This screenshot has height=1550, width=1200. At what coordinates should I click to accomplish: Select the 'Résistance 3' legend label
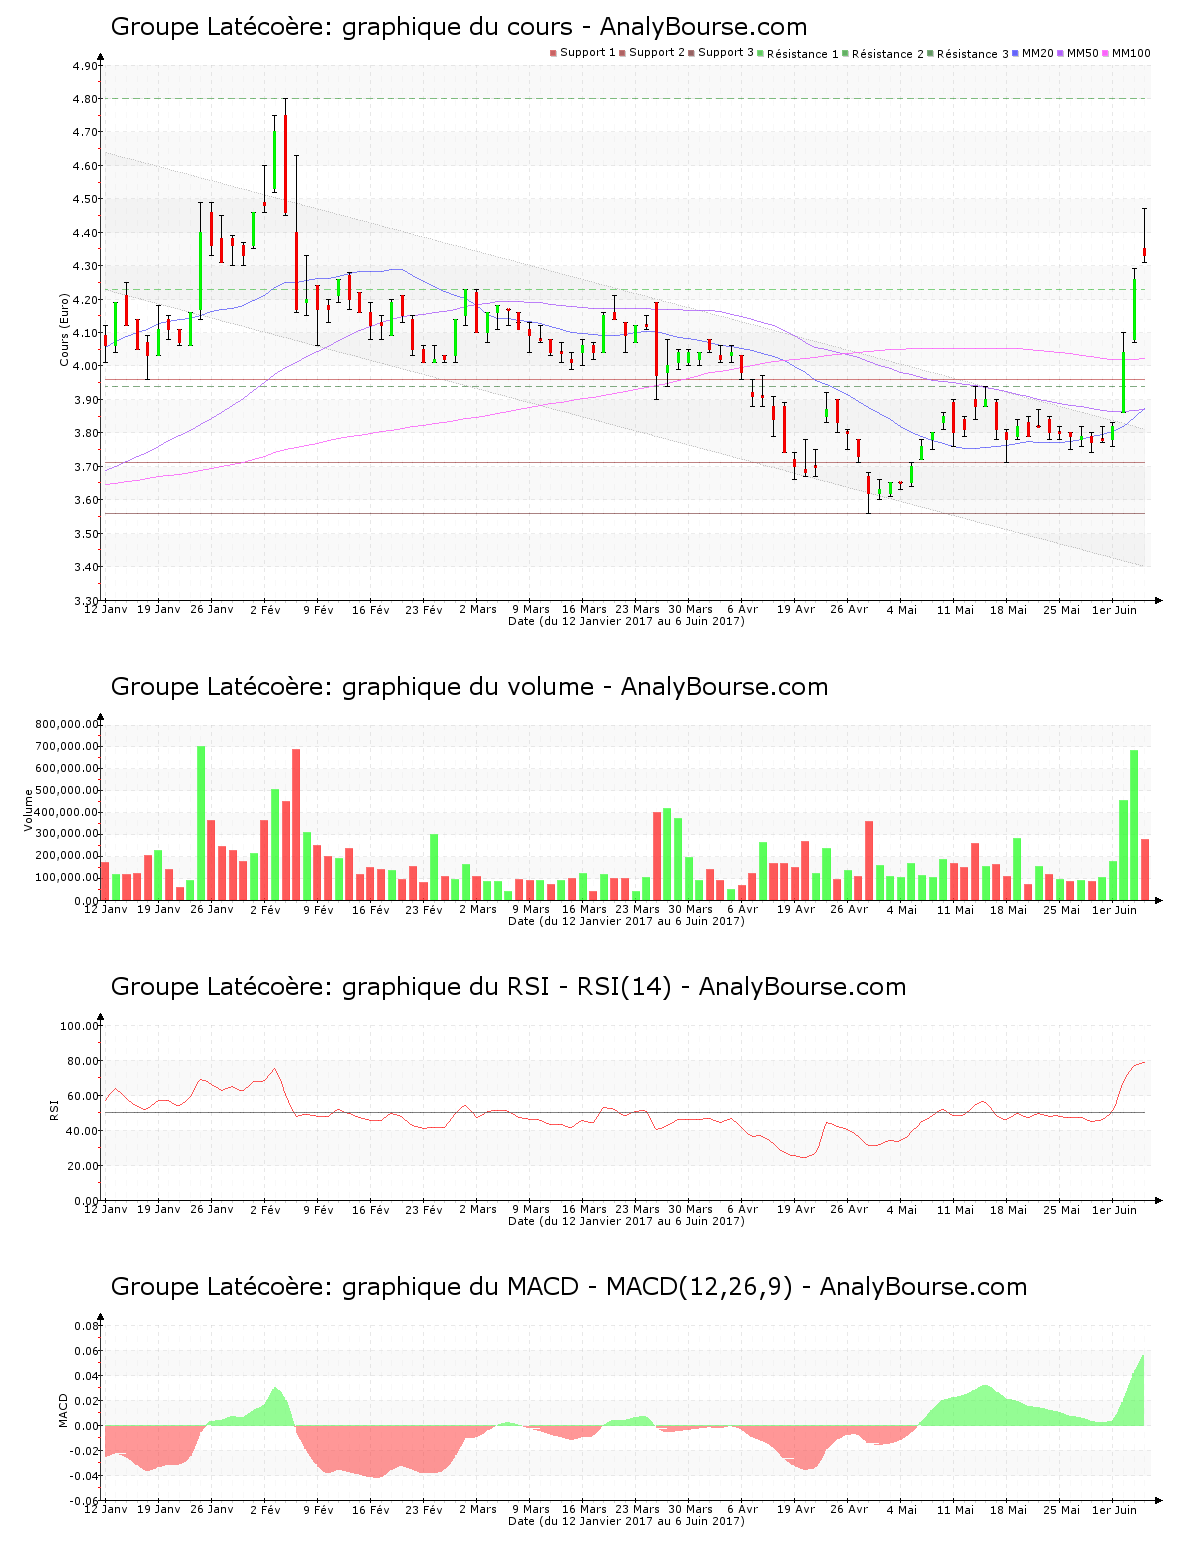click(973, 54)
